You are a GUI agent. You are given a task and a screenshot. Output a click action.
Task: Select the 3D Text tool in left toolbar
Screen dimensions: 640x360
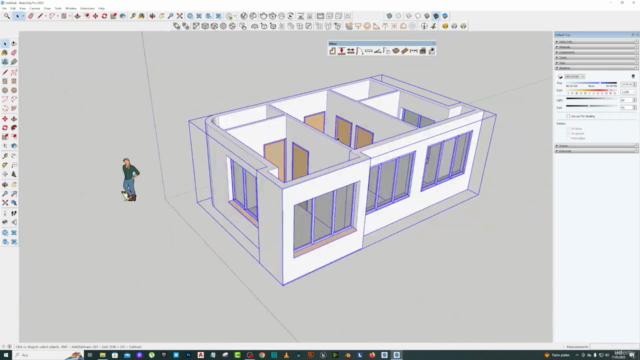tap(14, 174)
